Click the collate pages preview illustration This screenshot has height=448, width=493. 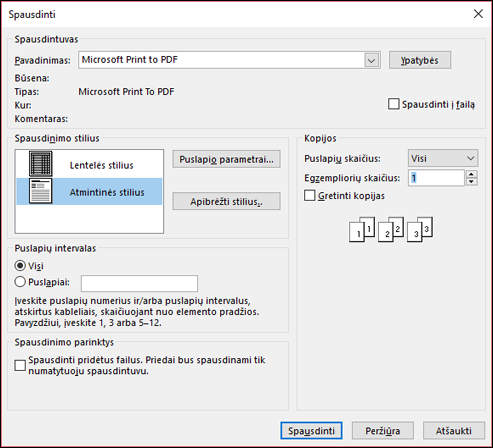tap(391, 229)
